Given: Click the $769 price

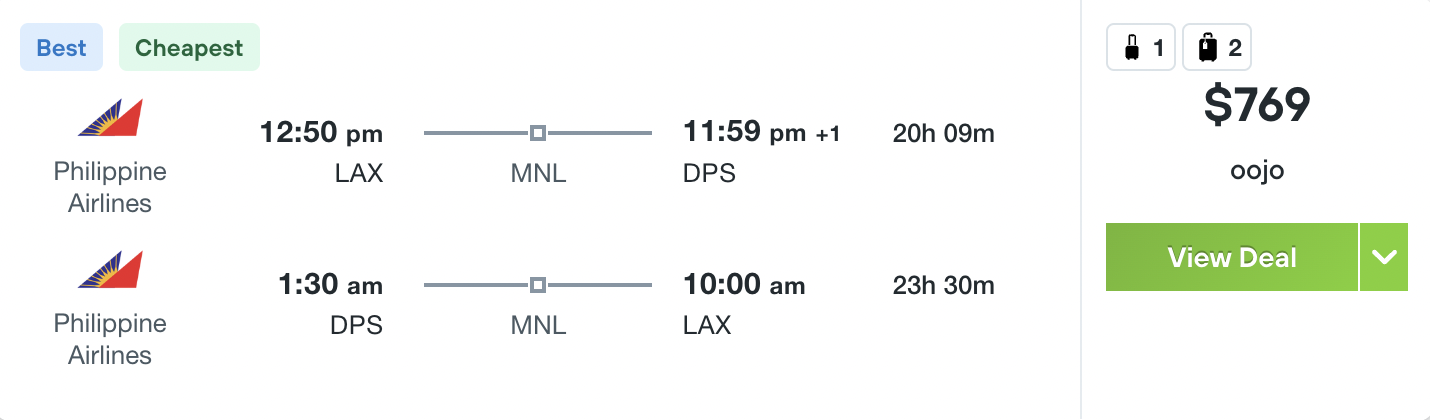Looking at the screenshot, I should 1257,106.
